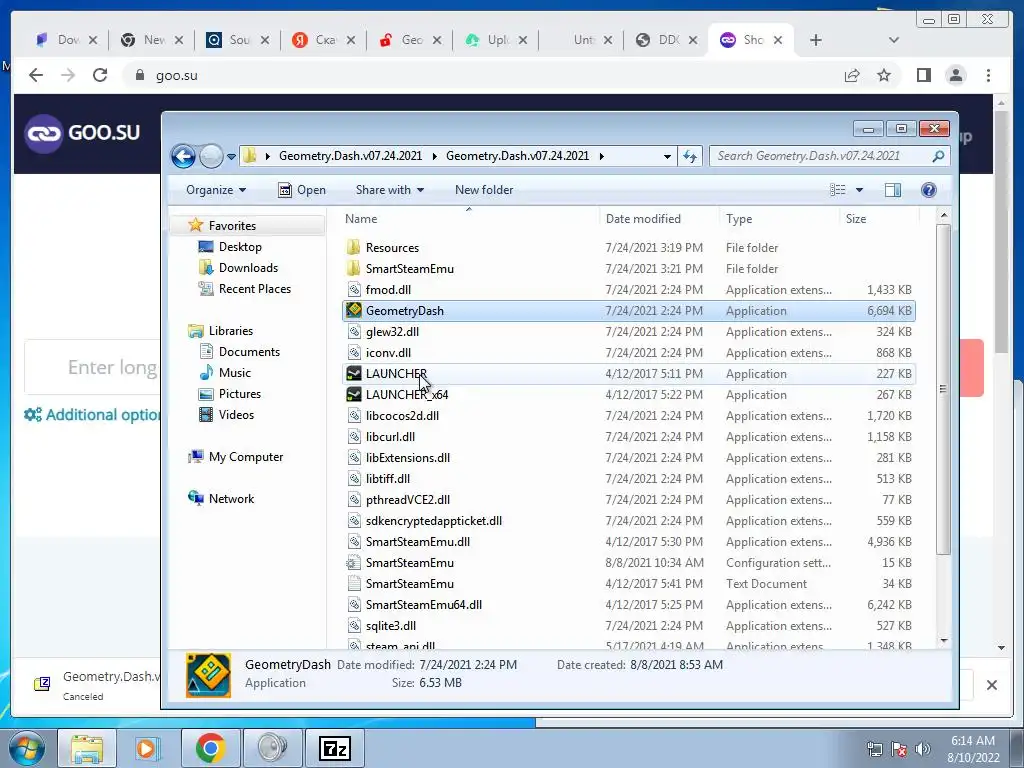The image size is (1024, 768).
Task: Click New folder in toolbar
Action: 484,190
